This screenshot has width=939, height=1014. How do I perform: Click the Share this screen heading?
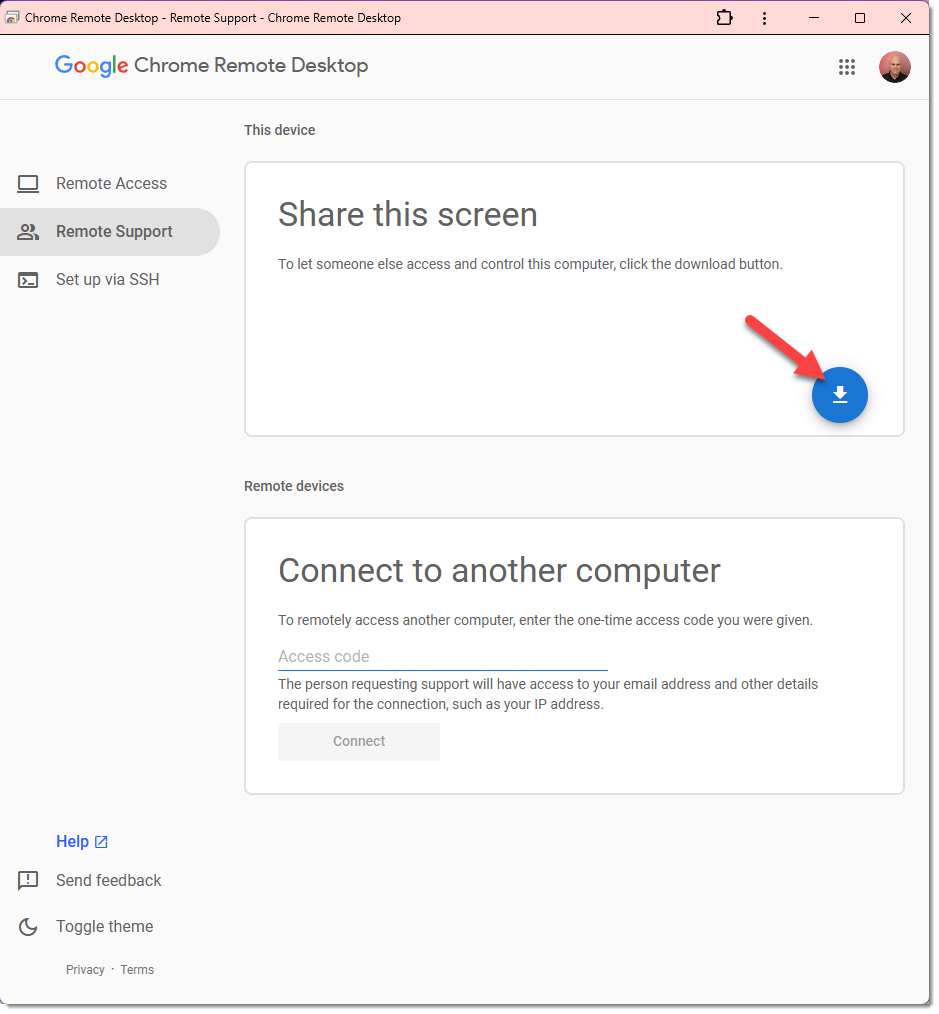click(410, 216)
